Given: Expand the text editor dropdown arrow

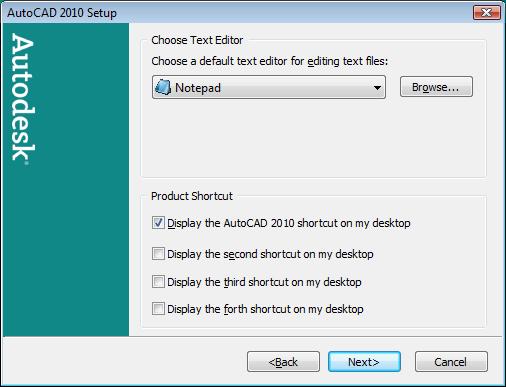Looking at the screenshot, I should pos(377,88).
